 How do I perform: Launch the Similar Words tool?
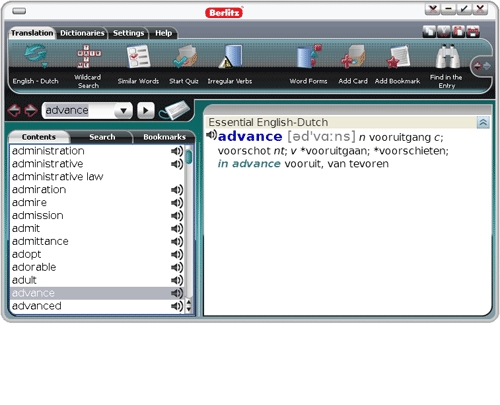(138, 56)
